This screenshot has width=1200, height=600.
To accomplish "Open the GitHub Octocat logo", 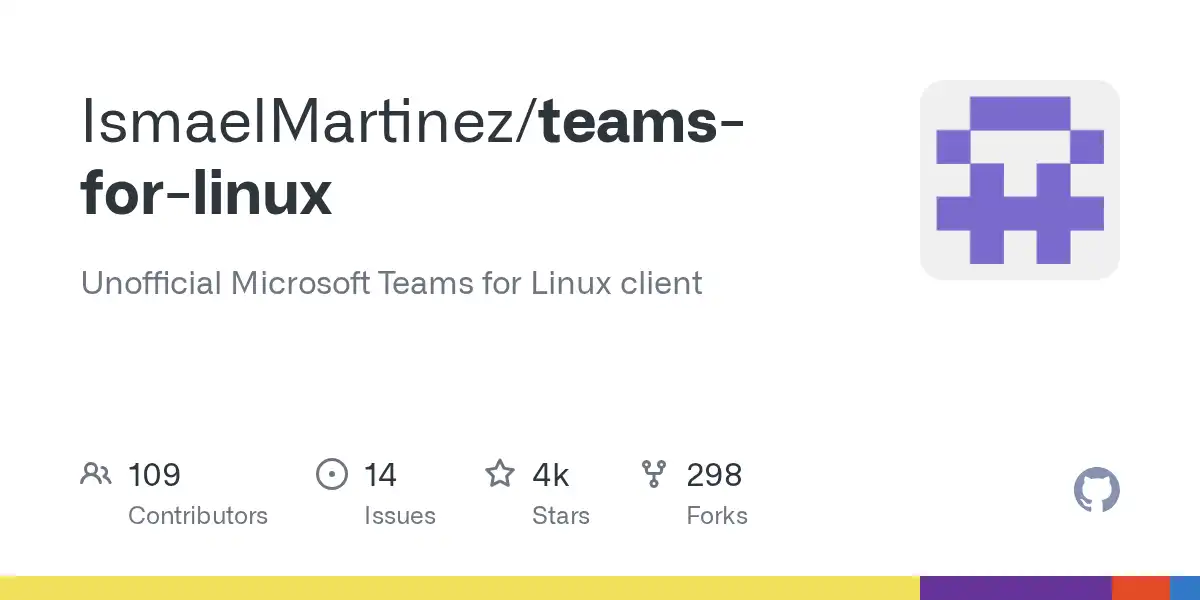I will (x=1096, y=491).
